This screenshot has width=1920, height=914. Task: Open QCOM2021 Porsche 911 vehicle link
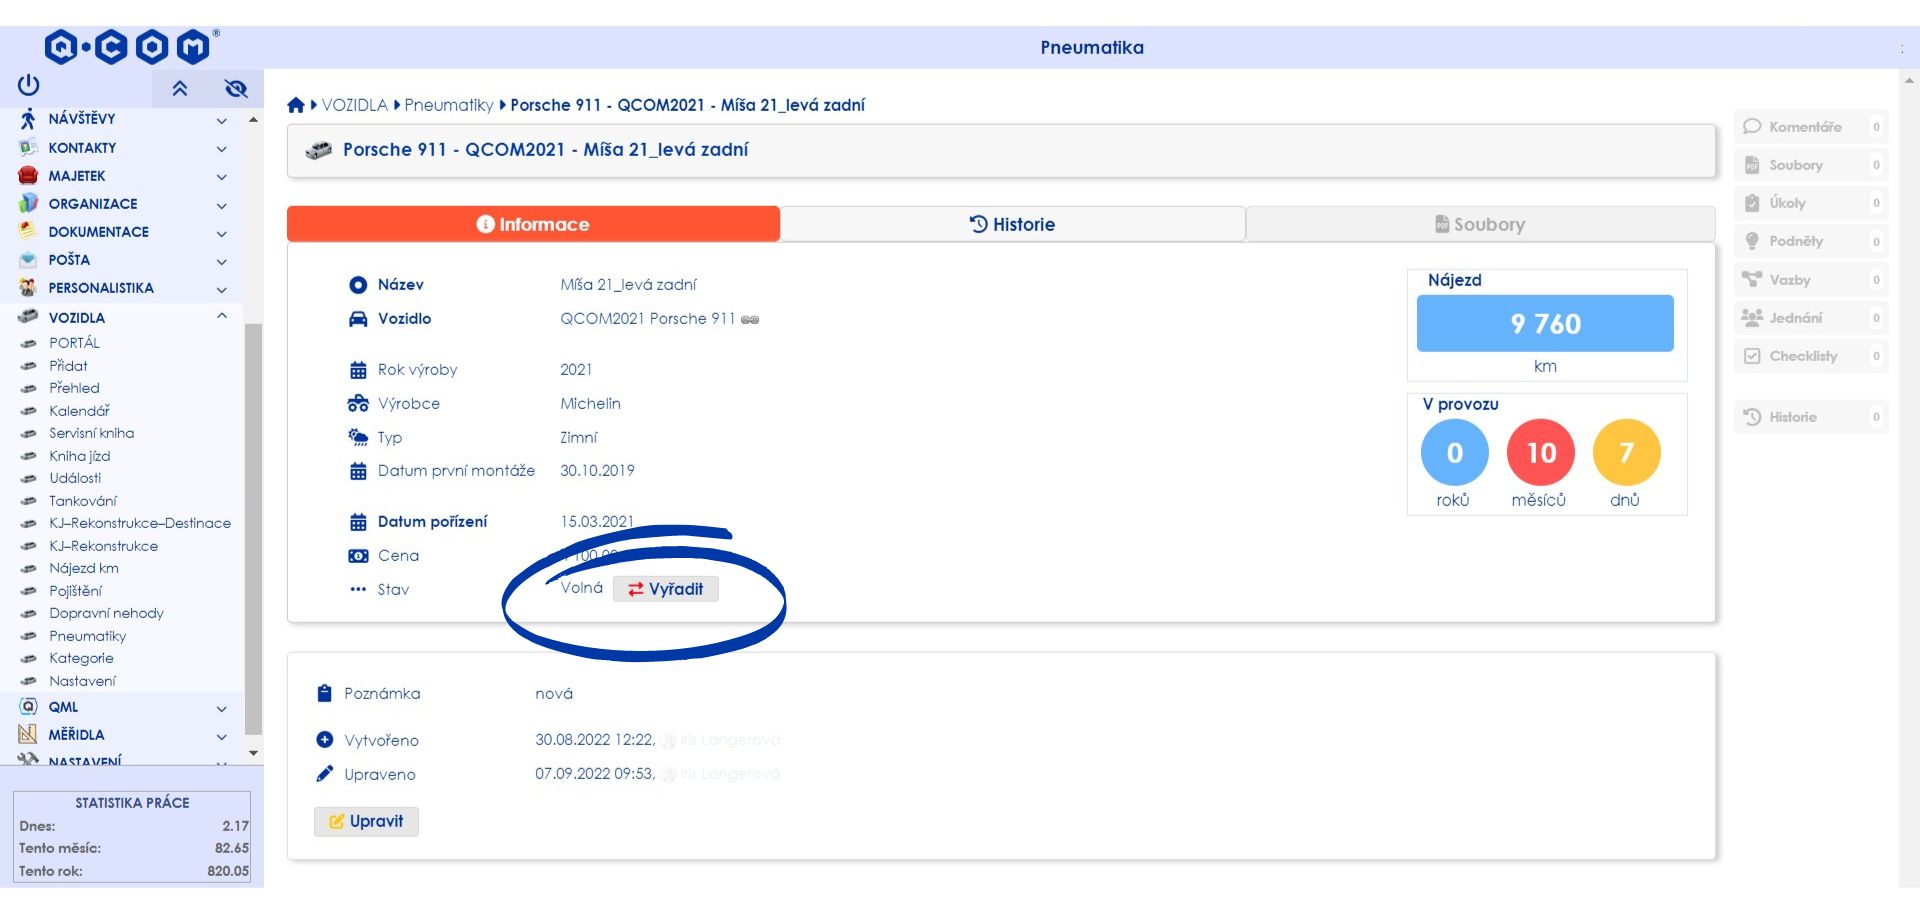point(648,319)
